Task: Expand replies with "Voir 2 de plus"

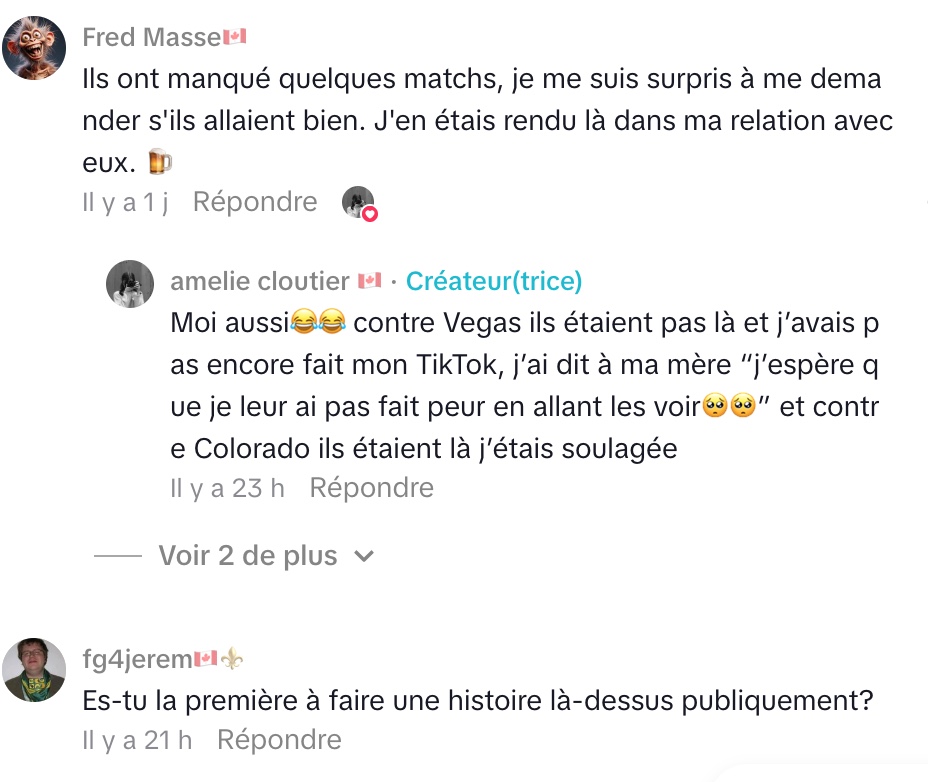Action: [247, 556]
